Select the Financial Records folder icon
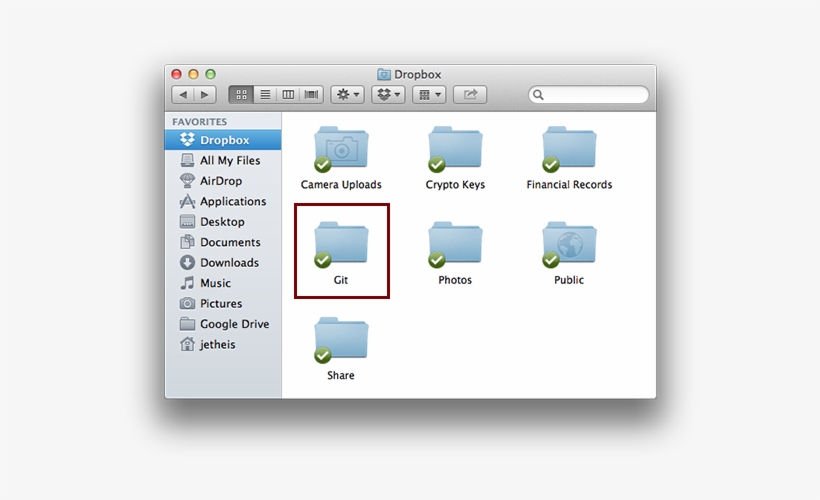The image size is (820, 500). [570, 149]
